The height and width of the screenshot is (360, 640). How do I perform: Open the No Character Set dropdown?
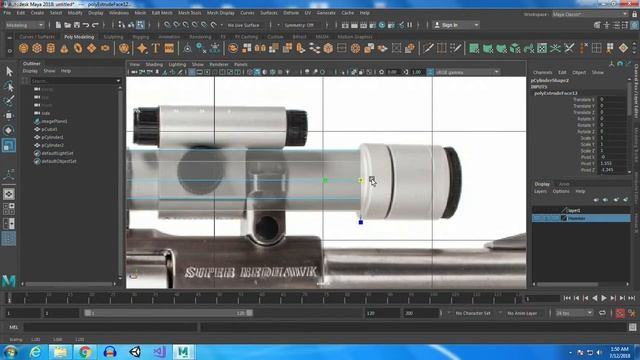(x=473, y=313)
